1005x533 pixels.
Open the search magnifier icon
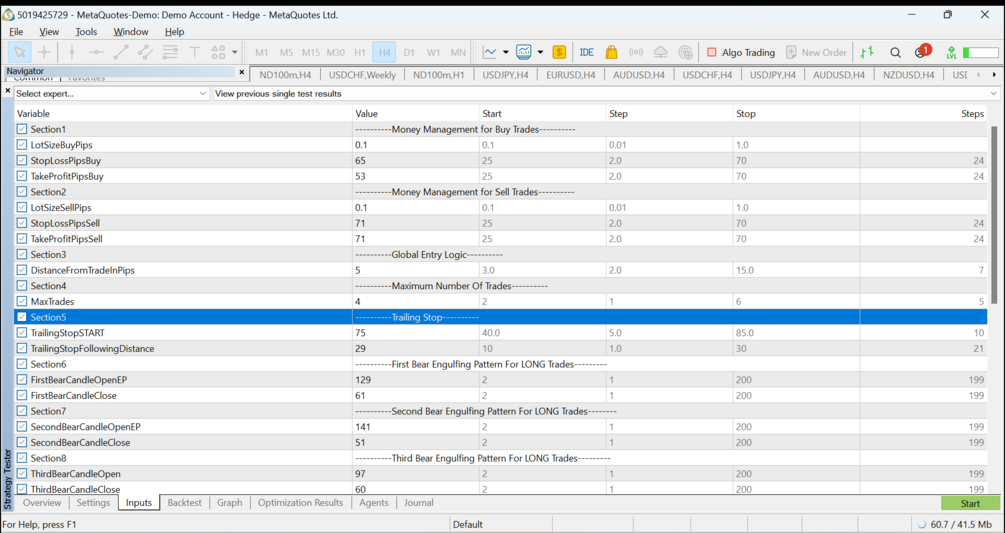[x=895, y=53]
